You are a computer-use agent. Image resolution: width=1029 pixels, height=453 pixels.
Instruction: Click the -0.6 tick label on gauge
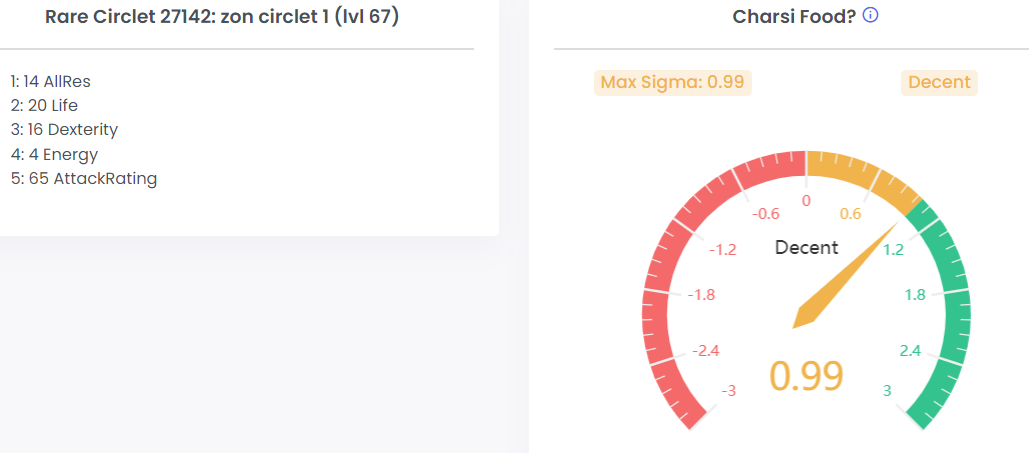coord(765,214)
